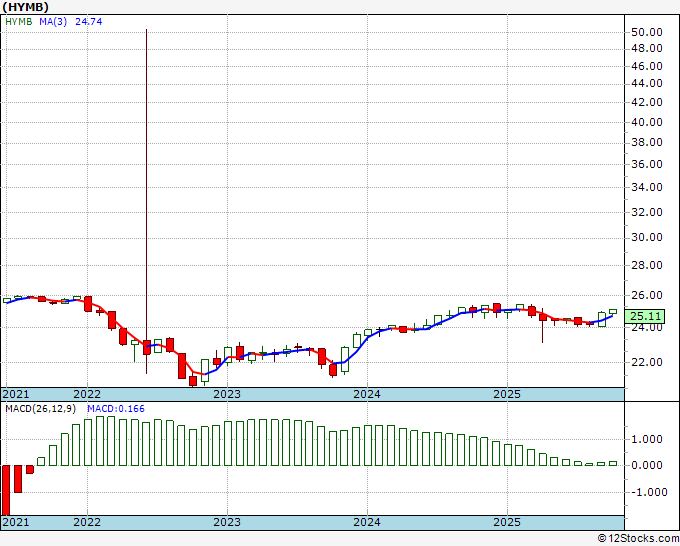Click the 30.00 price axis label
Image resolution: width=680 pixels, height=546 pixels.
[x=647, y=238]
